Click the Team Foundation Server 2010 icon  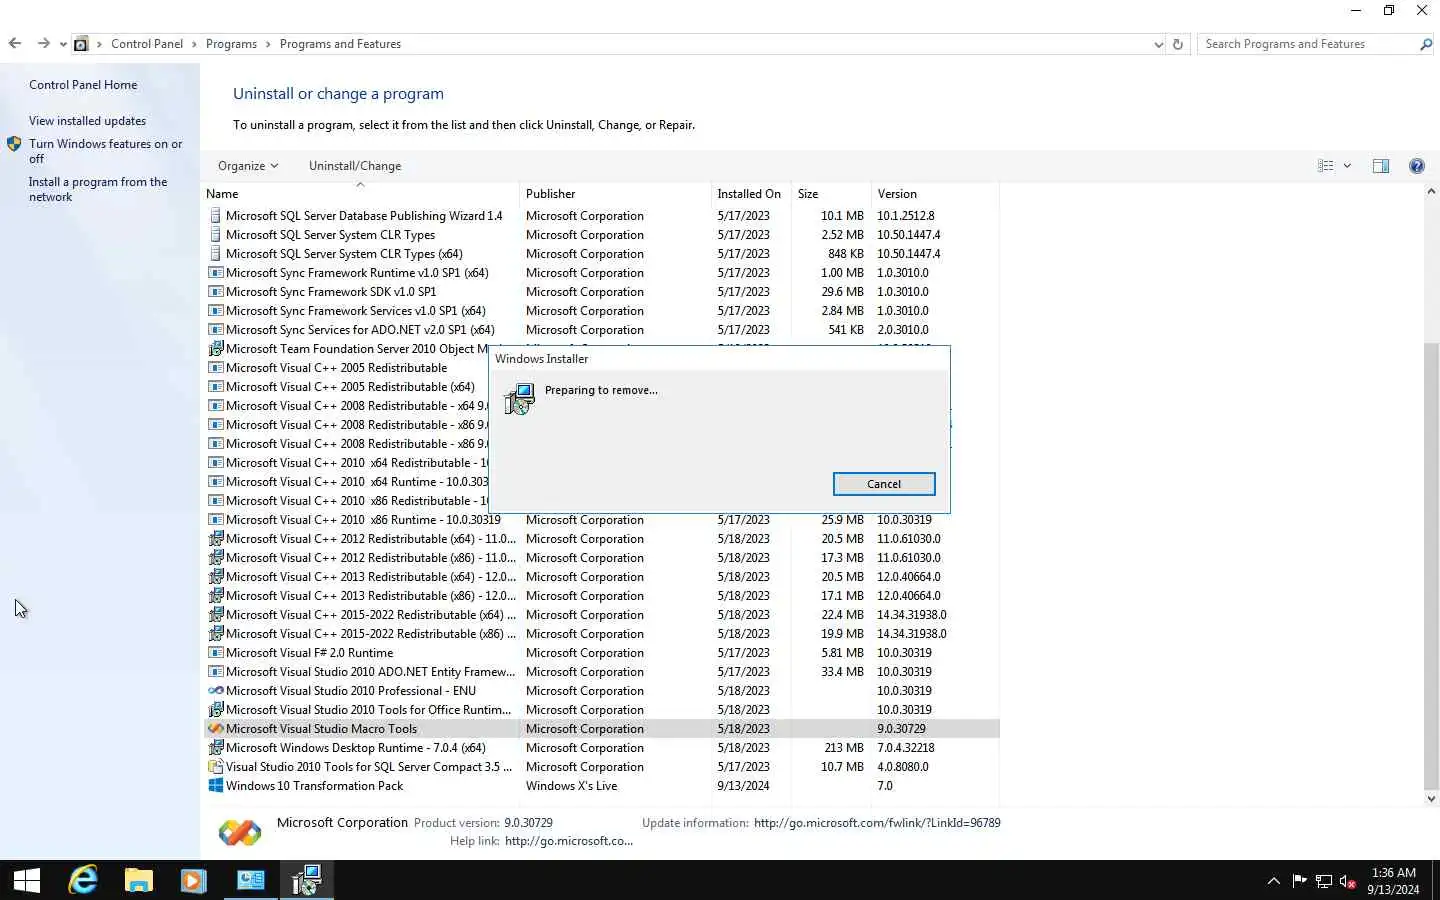pos(215,349)
